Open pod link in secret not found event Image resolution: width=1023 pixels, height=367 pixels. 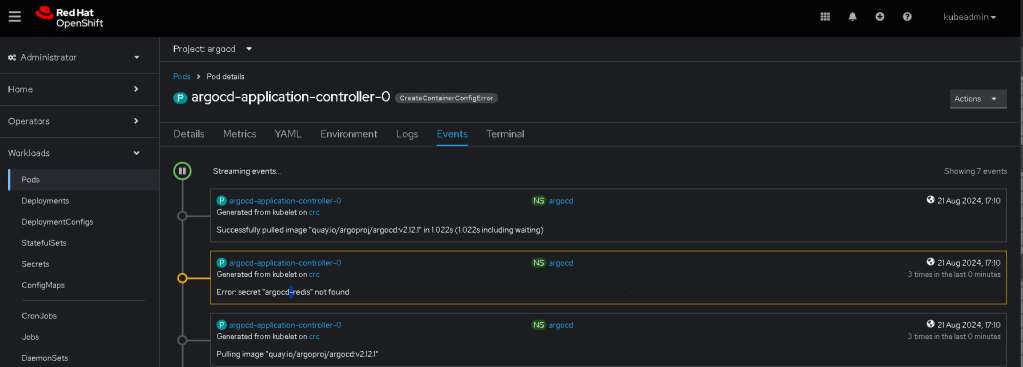tap(285, 263)
